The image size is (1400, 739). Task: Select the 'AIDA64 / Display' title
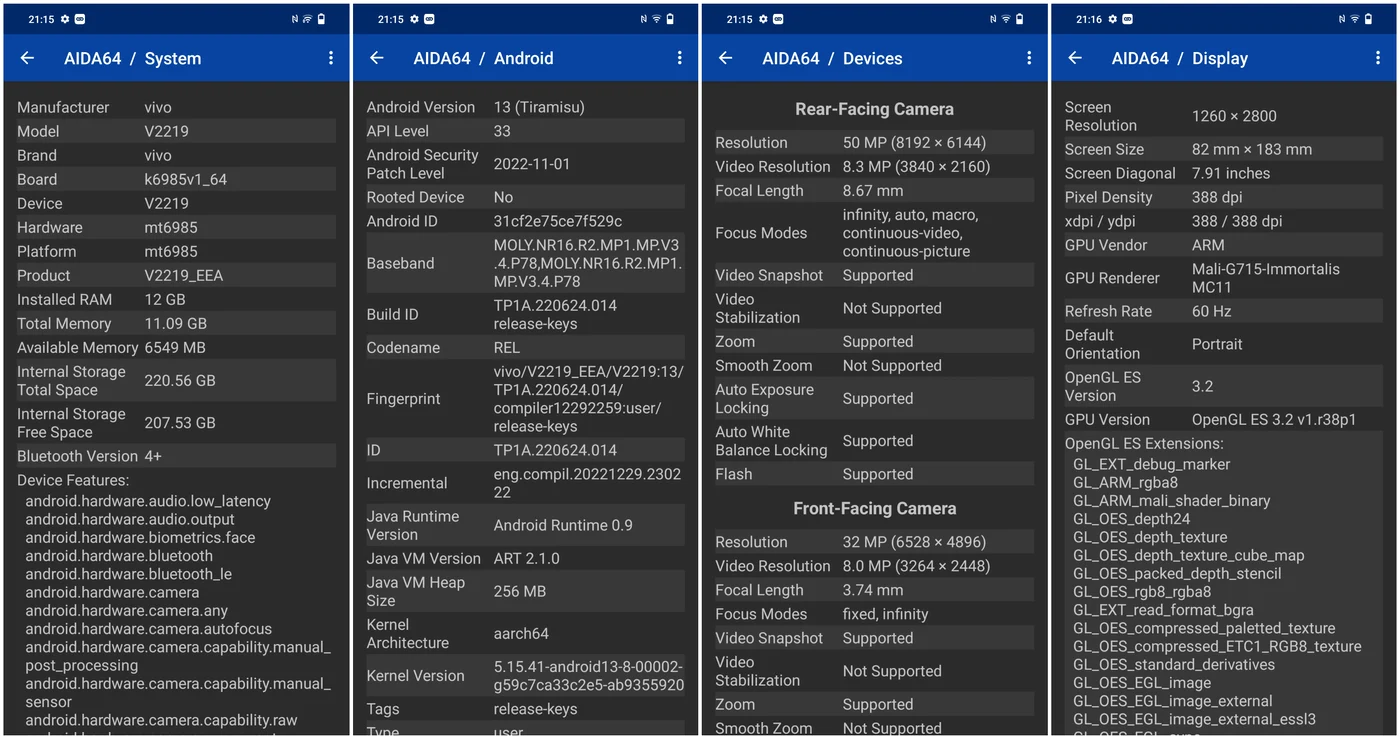1180,58
